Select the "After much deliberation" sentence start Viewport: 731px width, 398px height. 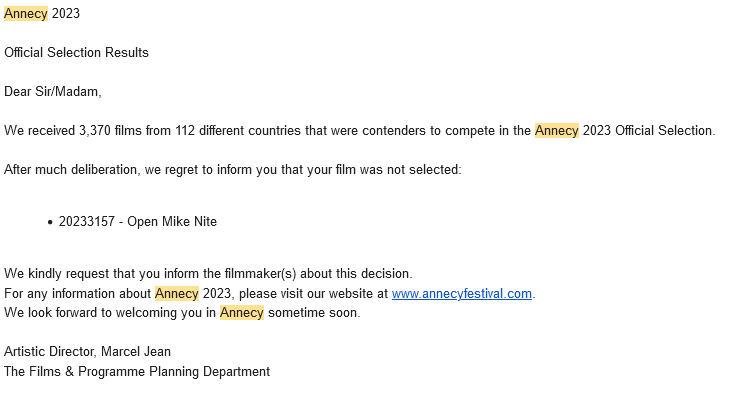click(70, 170)
